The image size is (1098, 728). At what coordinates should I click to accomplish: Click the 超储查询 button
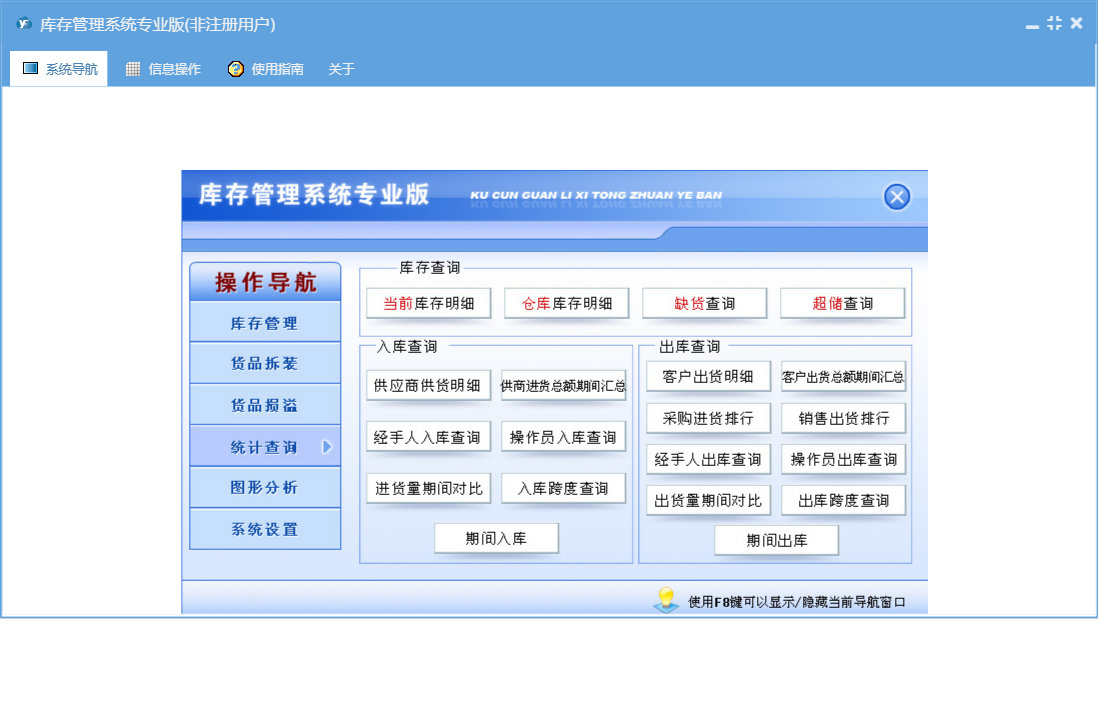(842, 303)
